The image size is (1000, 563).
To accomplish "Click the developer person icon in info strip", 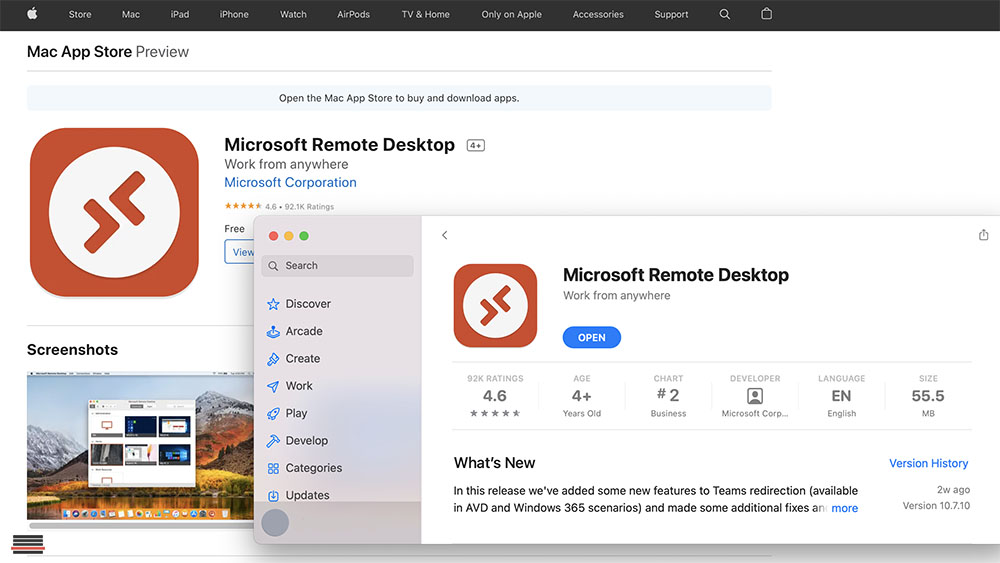I will click(x=754, y=396).
